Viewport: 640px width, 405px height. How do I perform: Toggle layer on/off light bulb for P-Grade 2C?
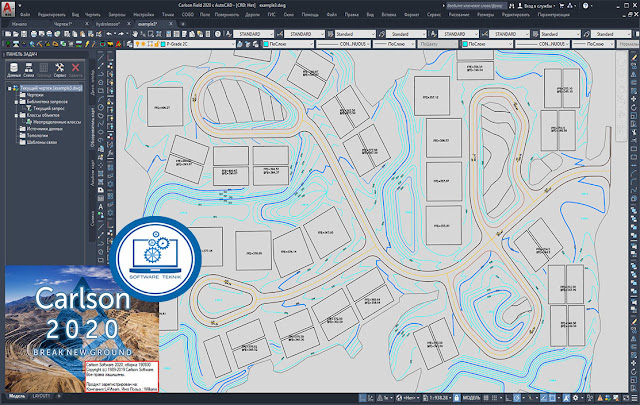point(138,44)
